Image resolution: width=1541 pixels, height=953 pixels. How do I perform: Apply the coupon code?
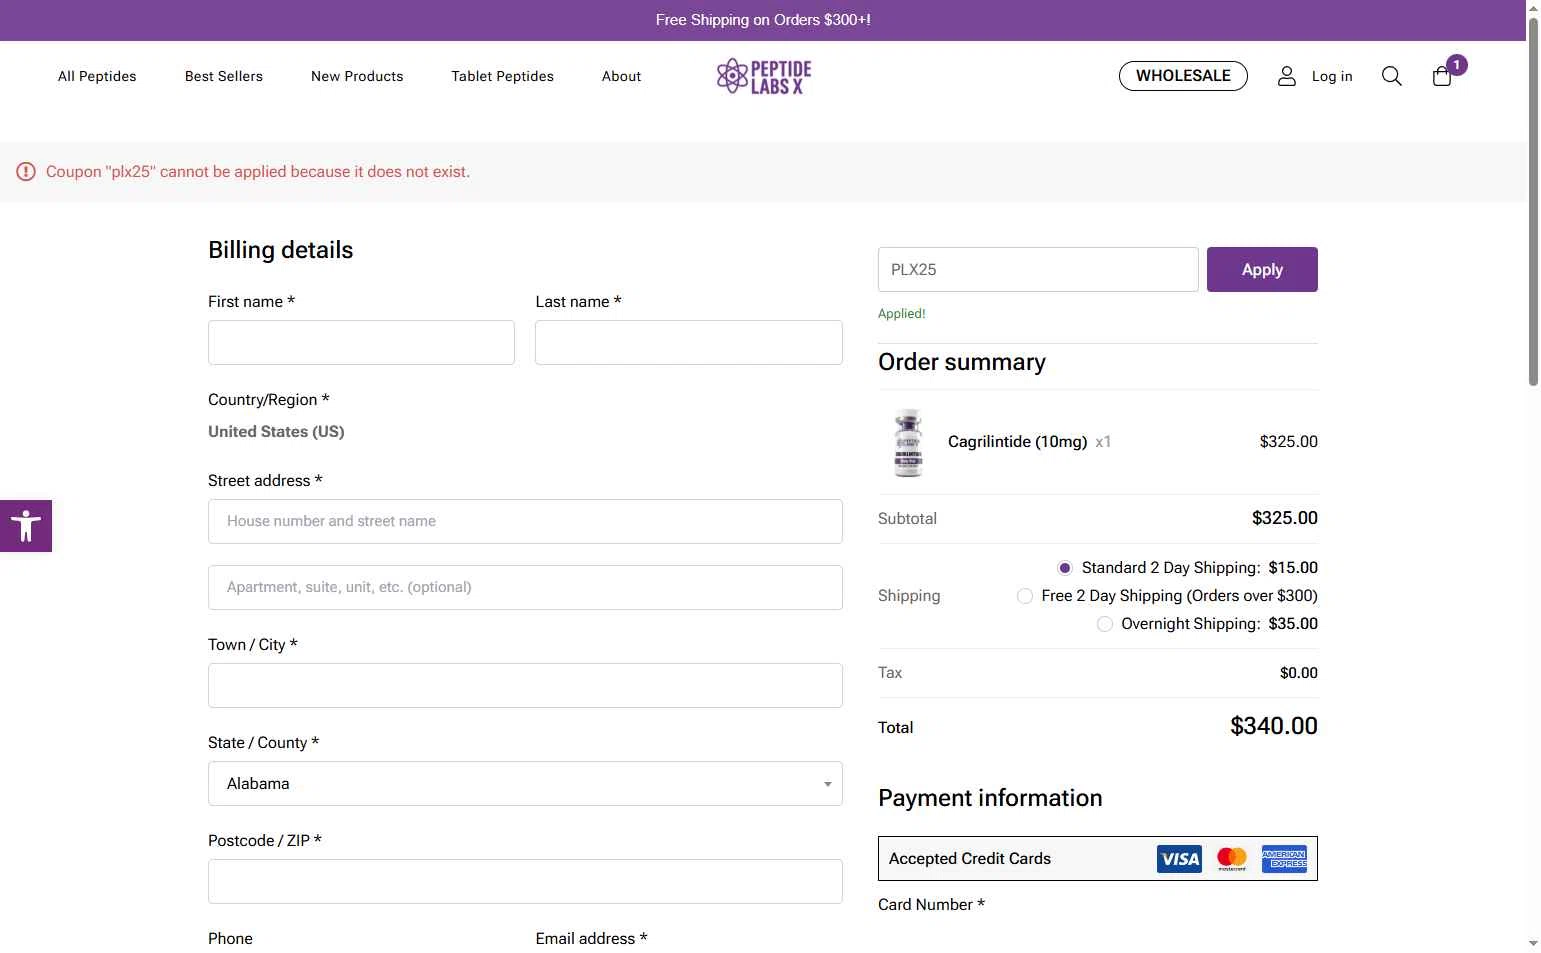[x=1262, y=270]
